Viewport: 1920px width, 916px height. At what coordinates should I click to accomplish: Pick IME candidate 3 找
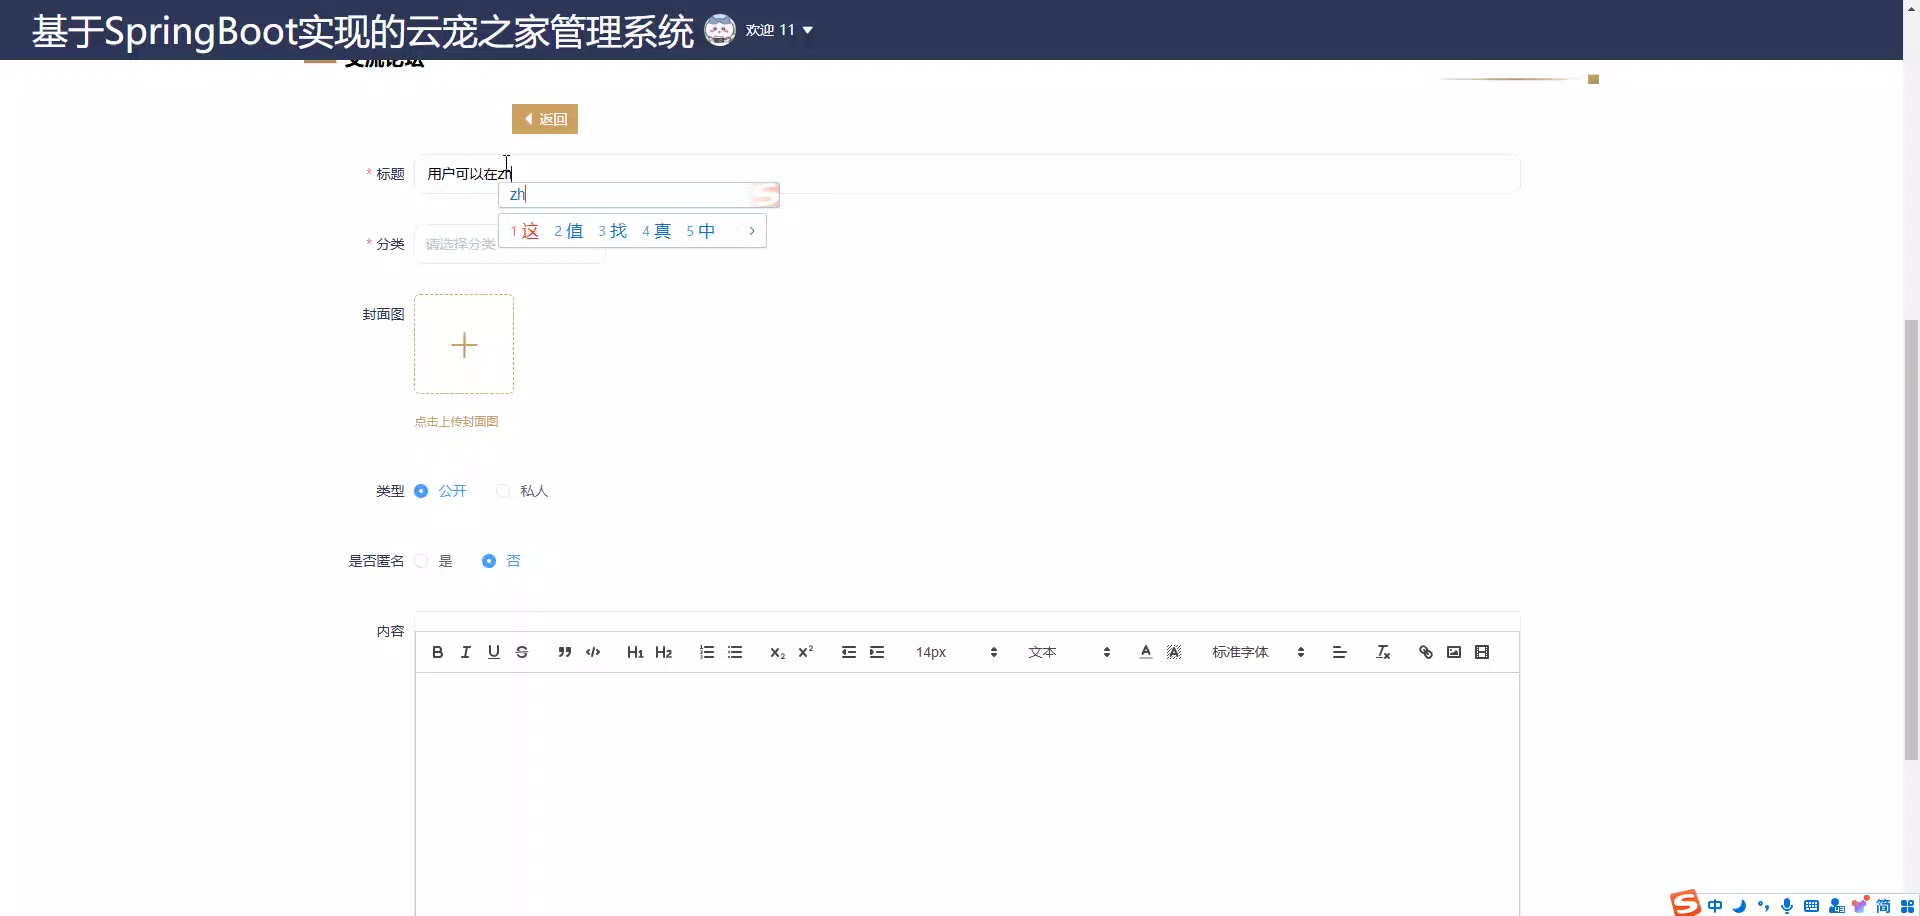tap(613, 231)
